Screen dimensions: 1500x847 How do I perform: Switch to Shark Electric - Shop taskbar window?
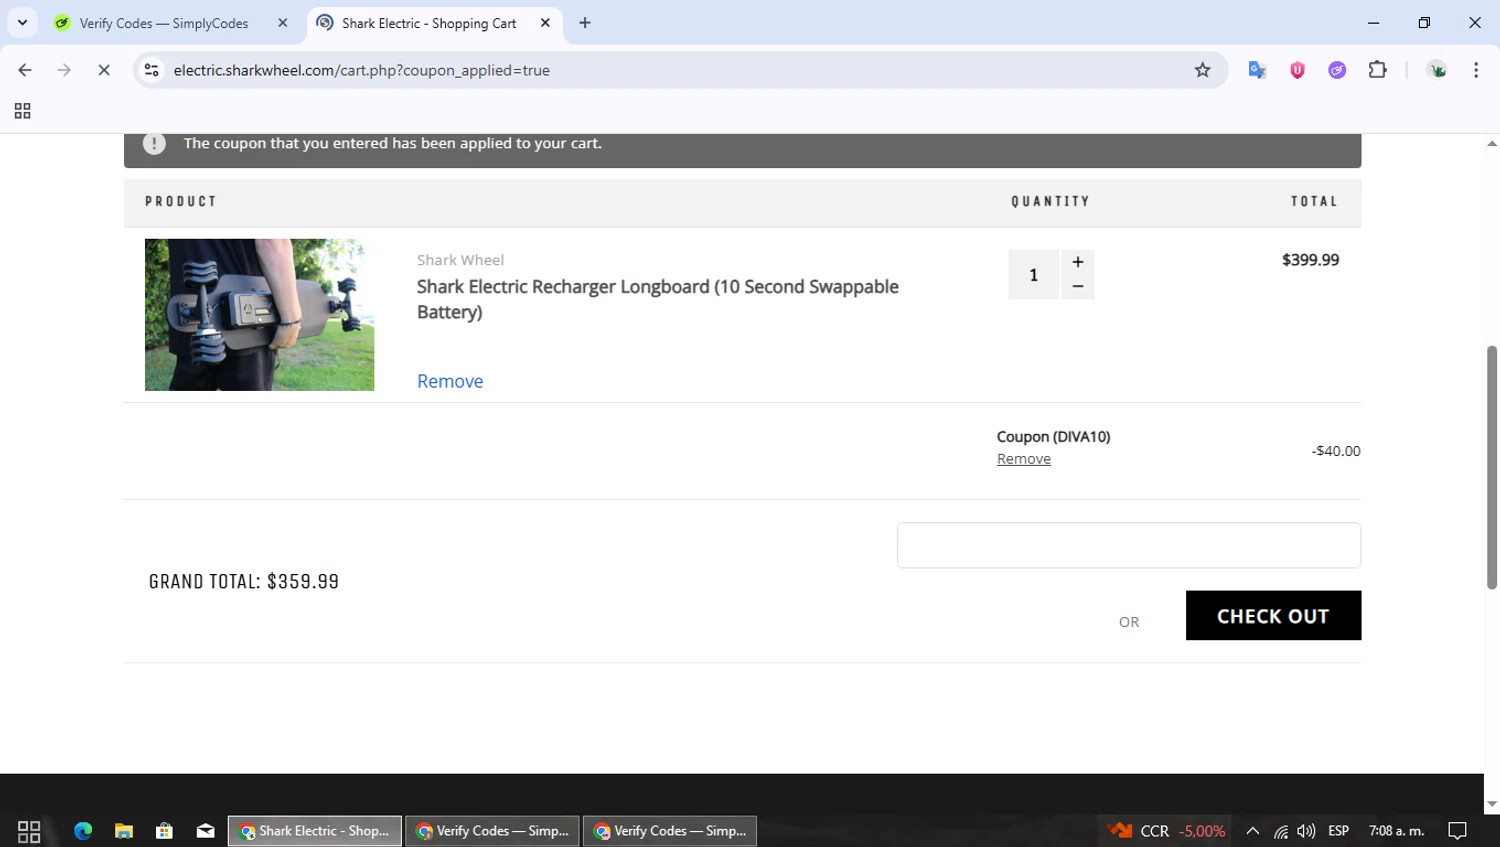(315, 831)
